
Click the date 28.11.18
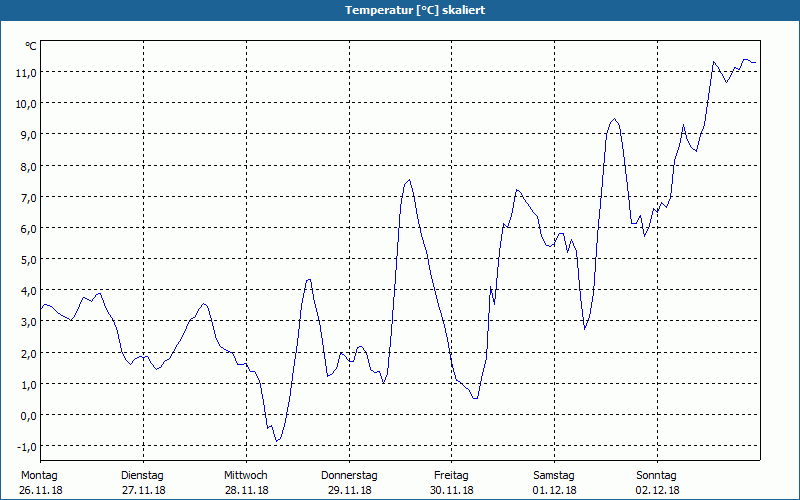tap(246, 490)
